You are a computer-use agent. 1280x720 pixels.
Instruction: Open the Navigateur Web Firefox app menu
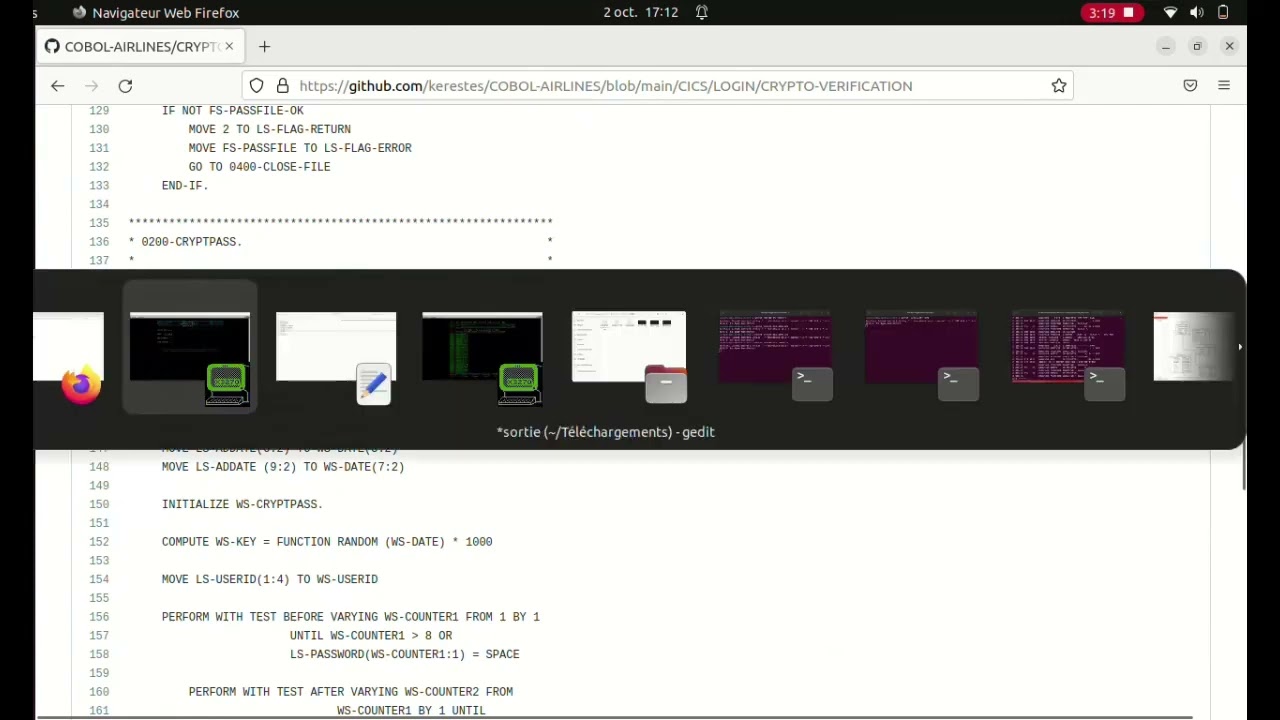pyautogui.click(x=156, y=13)
